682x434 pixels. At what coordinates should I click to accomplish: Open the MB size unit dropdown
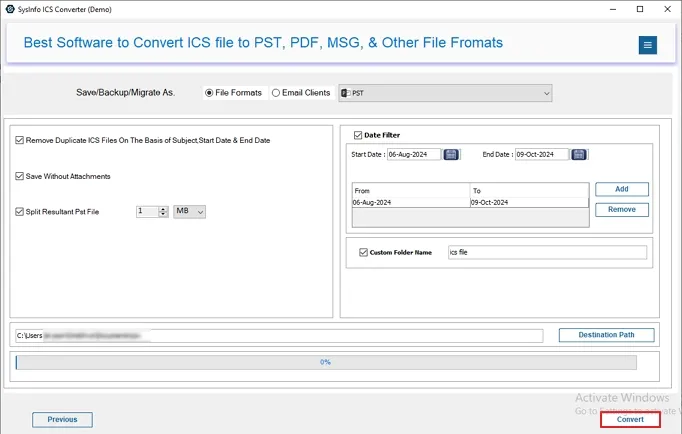[190, 212]
